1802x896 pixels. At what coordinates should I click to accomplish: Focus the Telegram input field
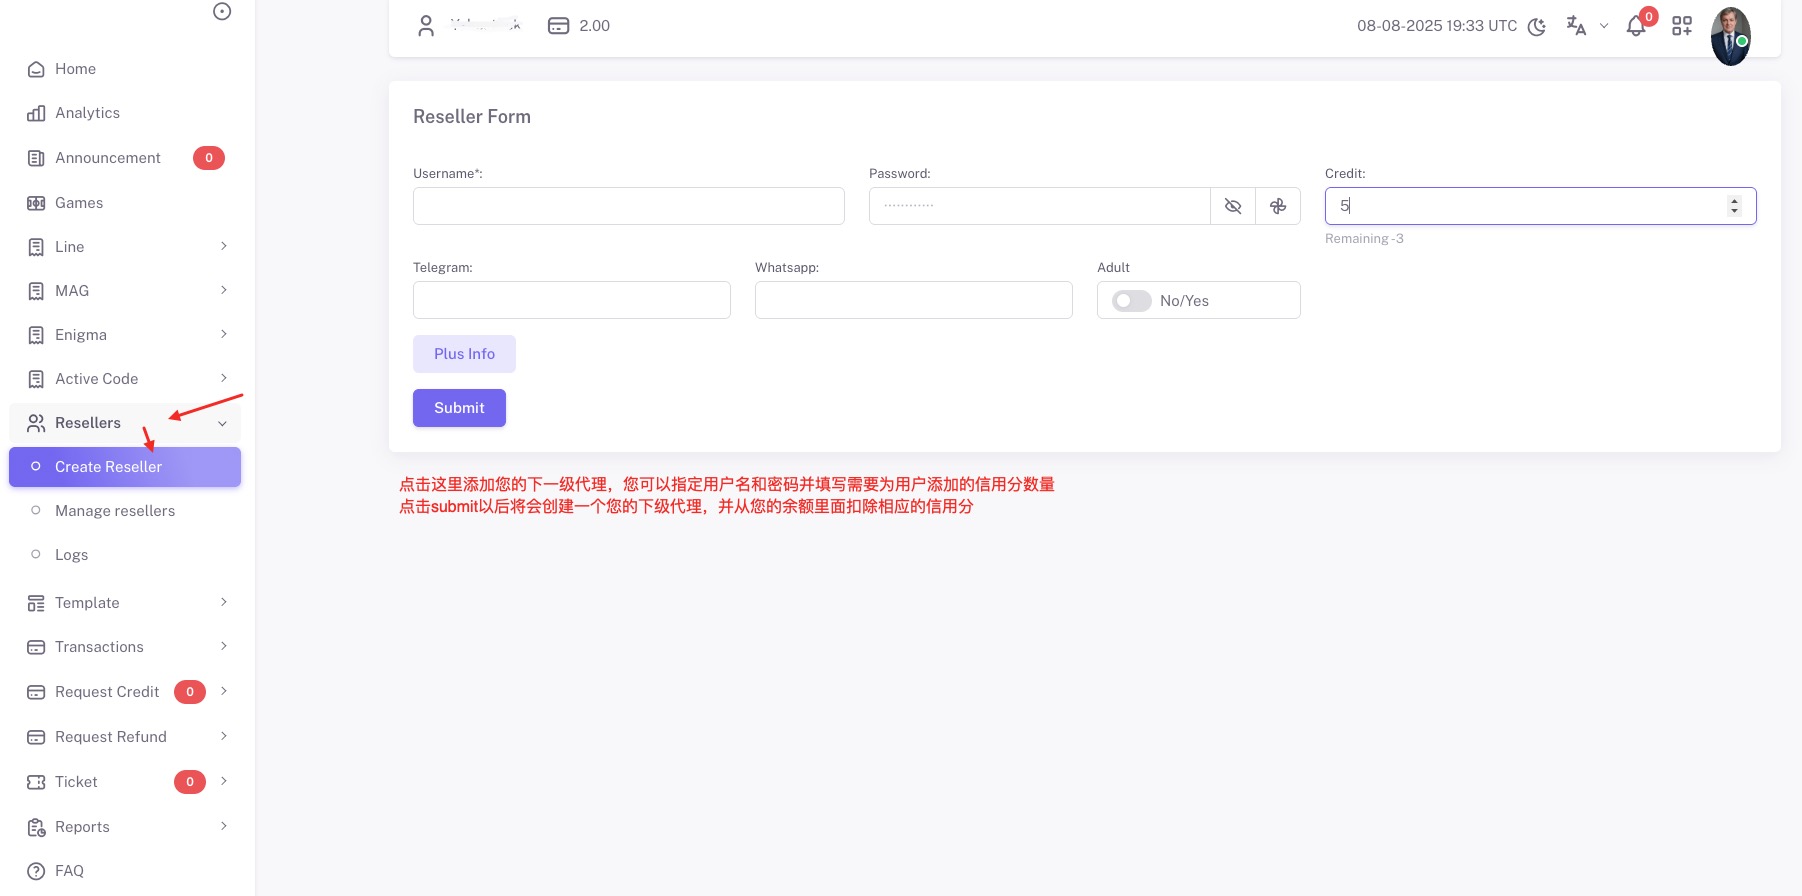click(x=572, y=300)
